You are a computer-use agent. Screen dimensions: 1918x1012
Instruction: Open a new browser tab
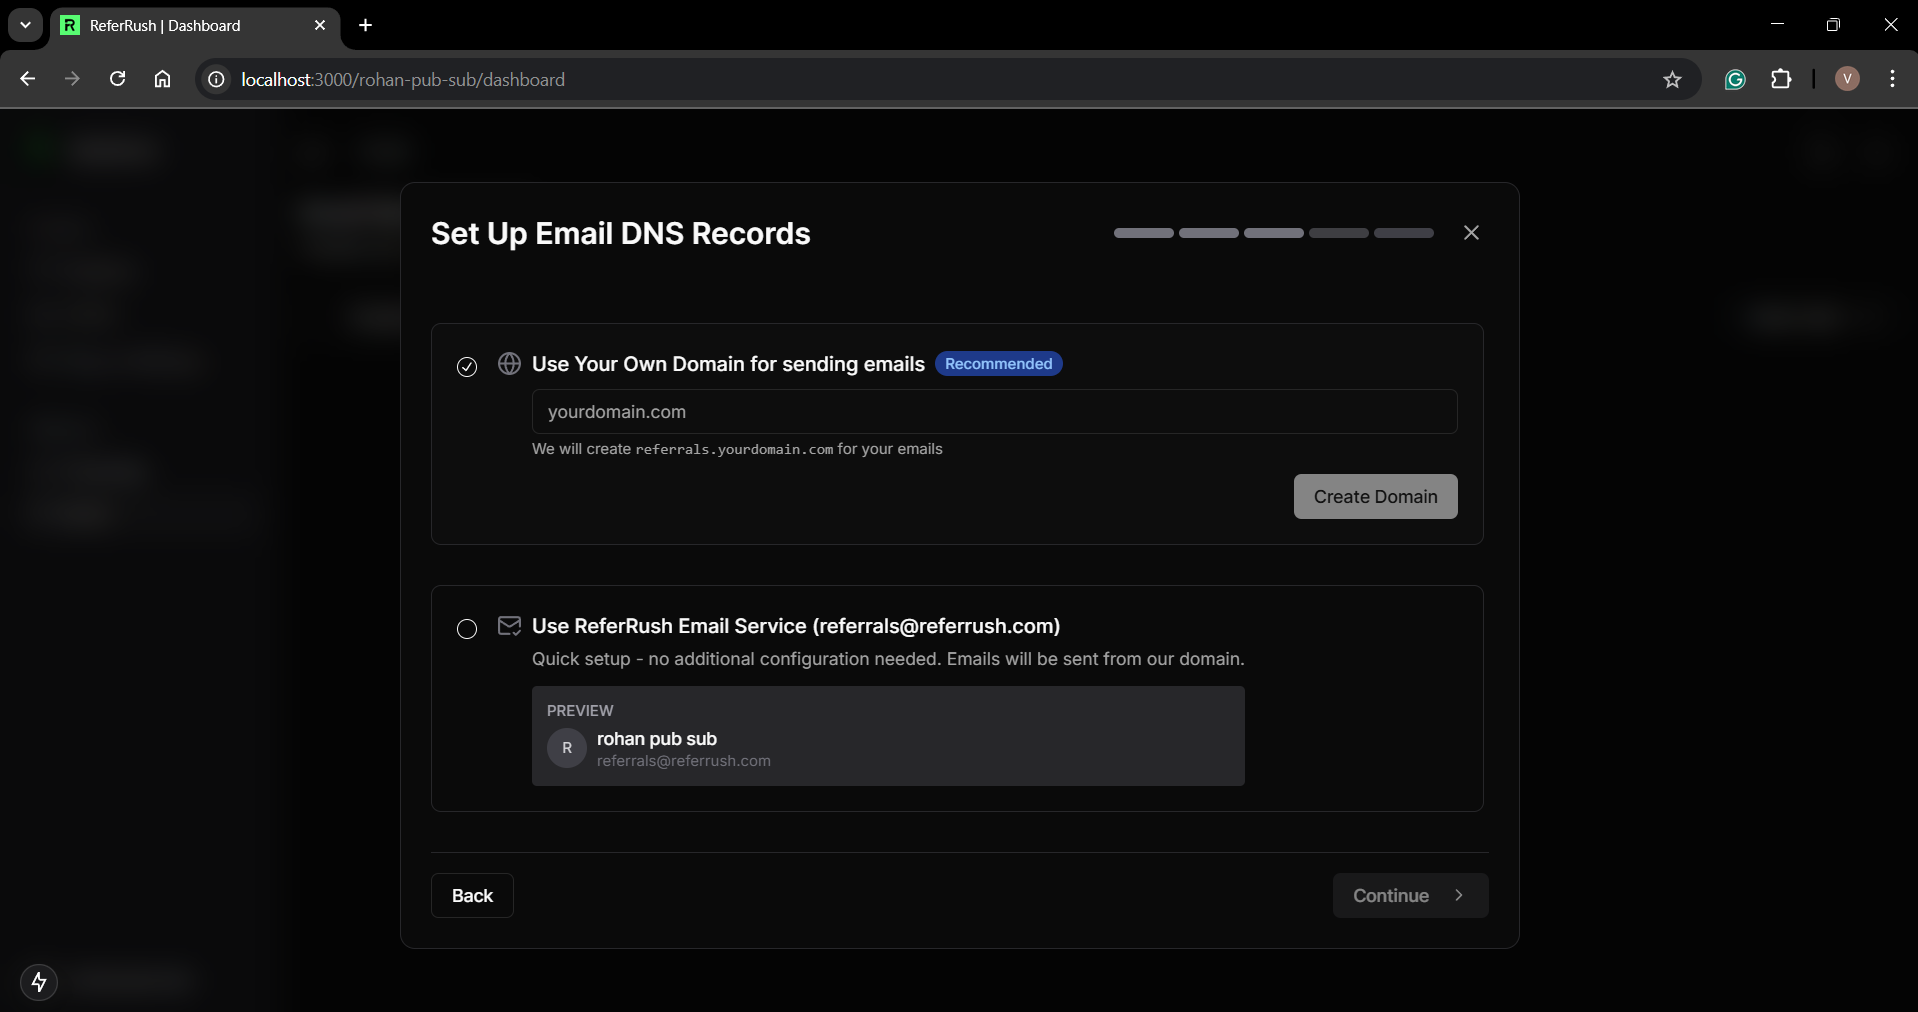[366, 25]
